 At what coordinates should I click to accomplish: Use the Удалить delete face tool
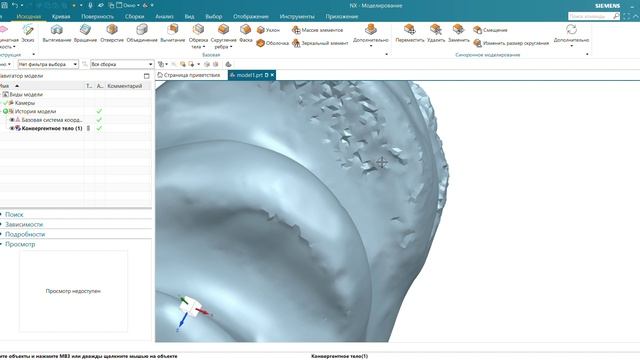[x=436, y=33]
